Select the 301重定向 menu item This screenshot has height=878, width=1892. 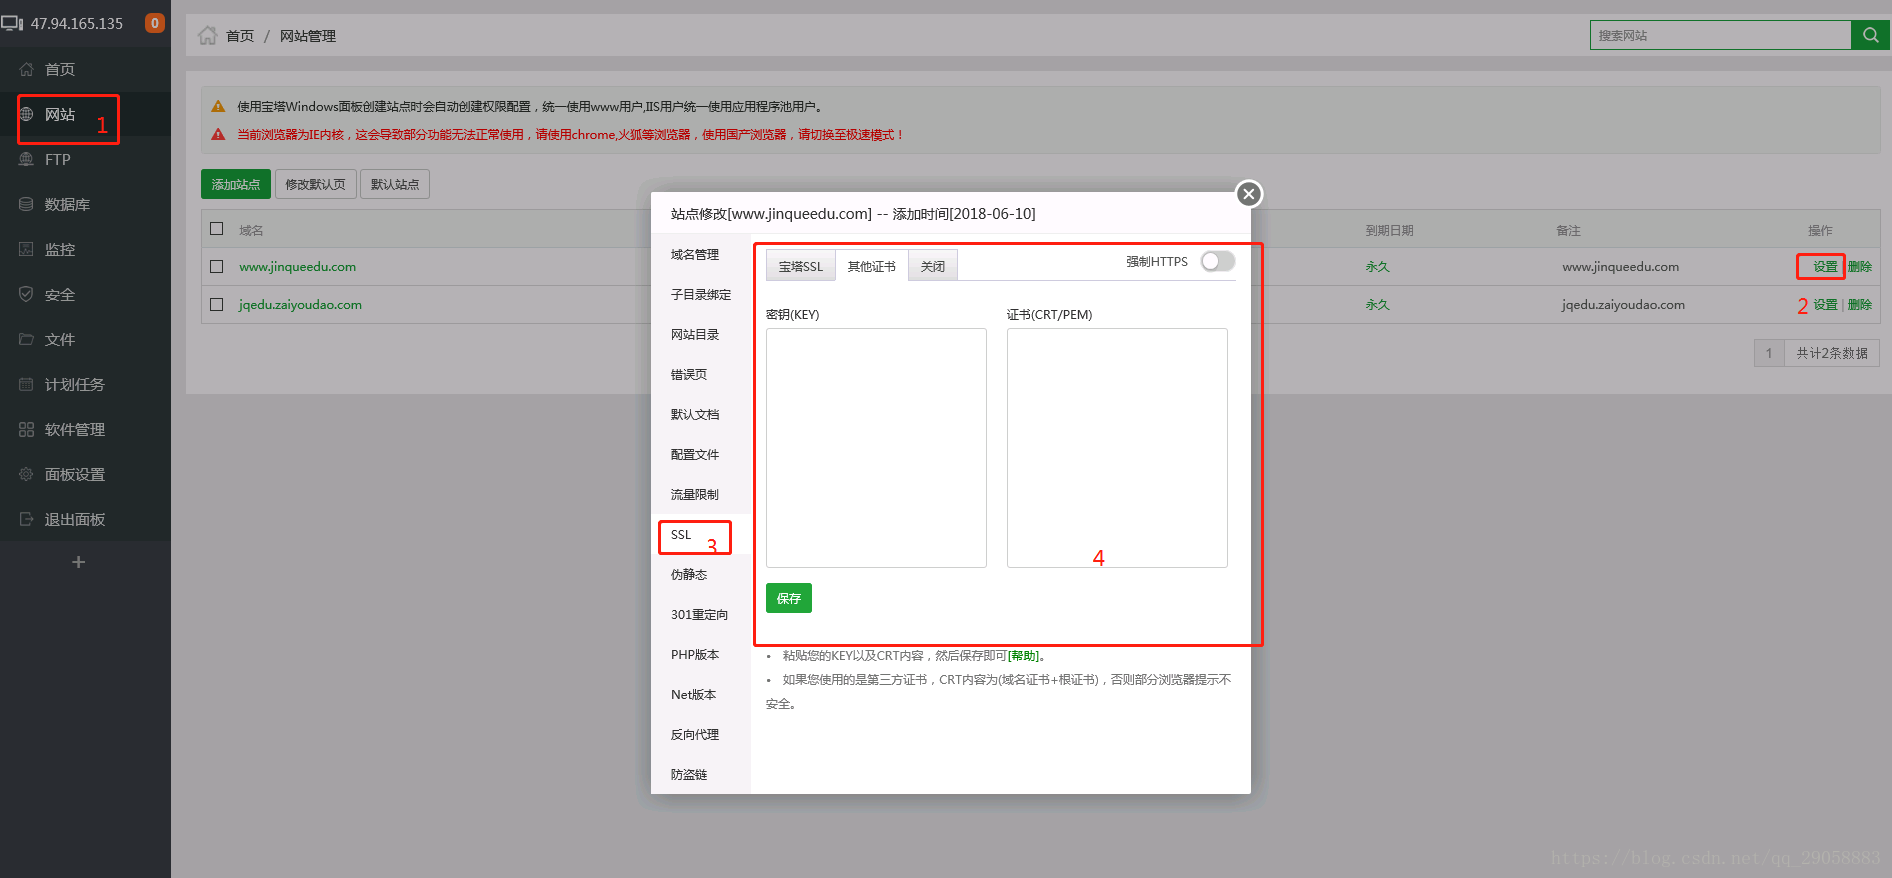pyautogui.click(x=699, y=615)
